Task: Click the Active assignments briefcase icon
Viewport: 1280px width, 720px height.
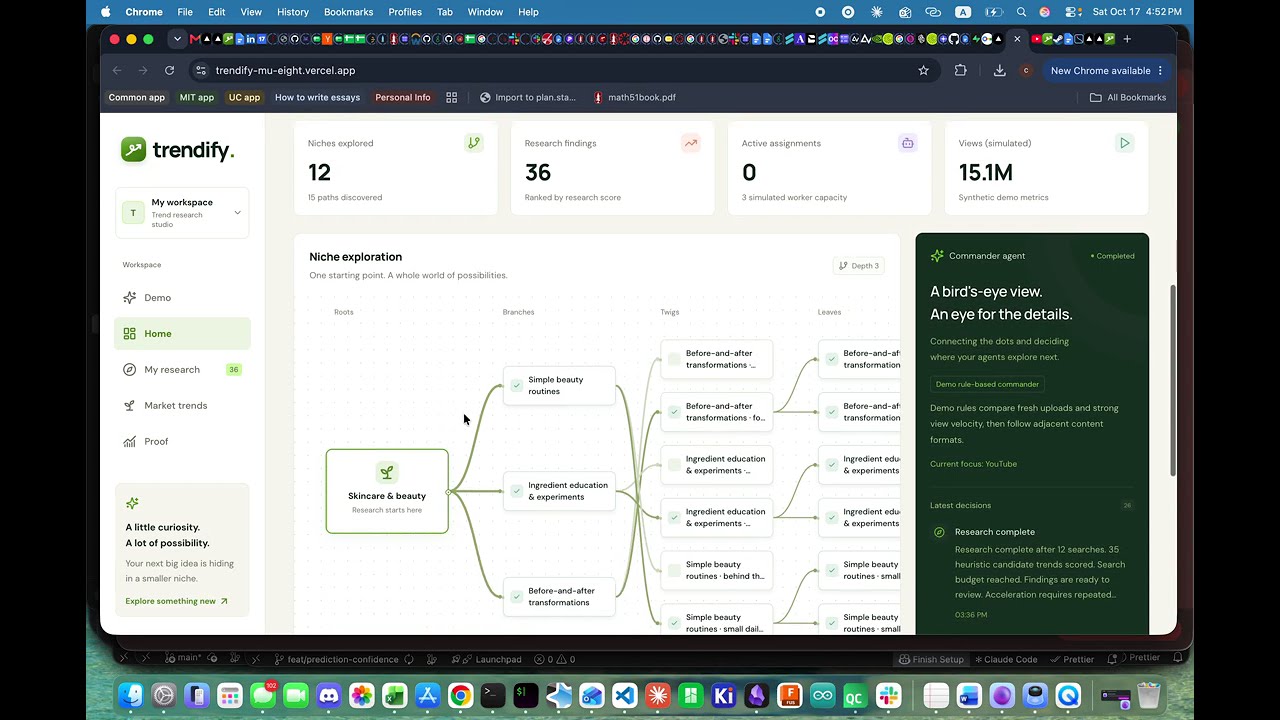Action: 907,143
